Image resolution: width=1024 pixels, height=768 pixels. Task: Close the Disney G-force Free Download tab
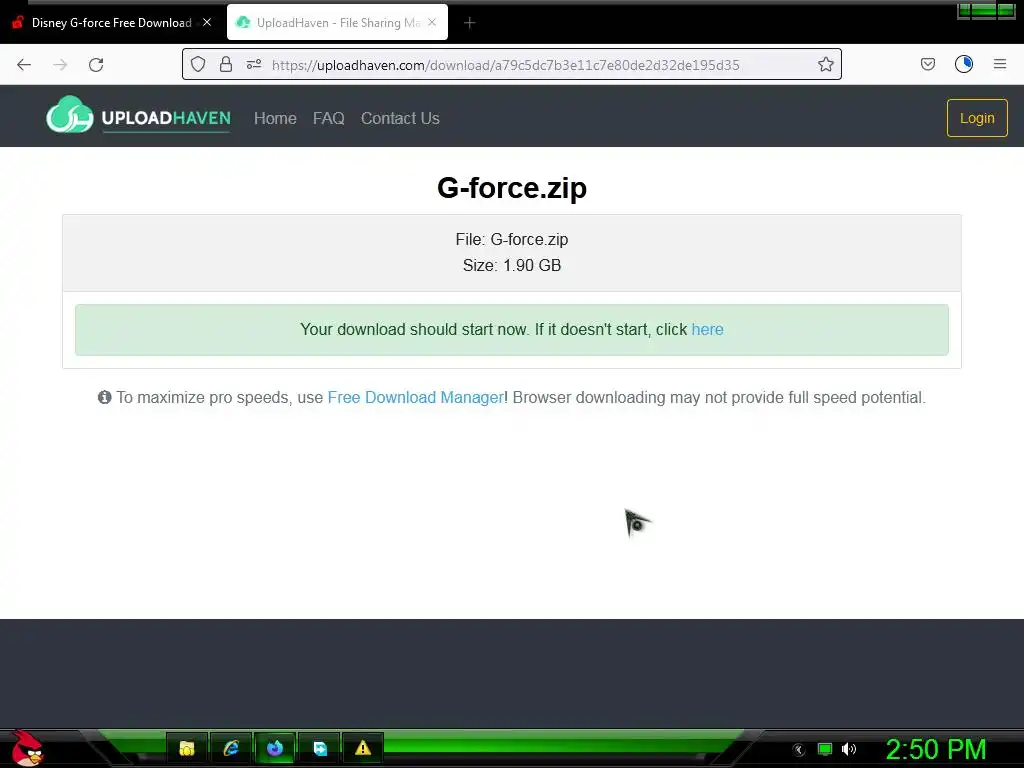pos(207,22)
